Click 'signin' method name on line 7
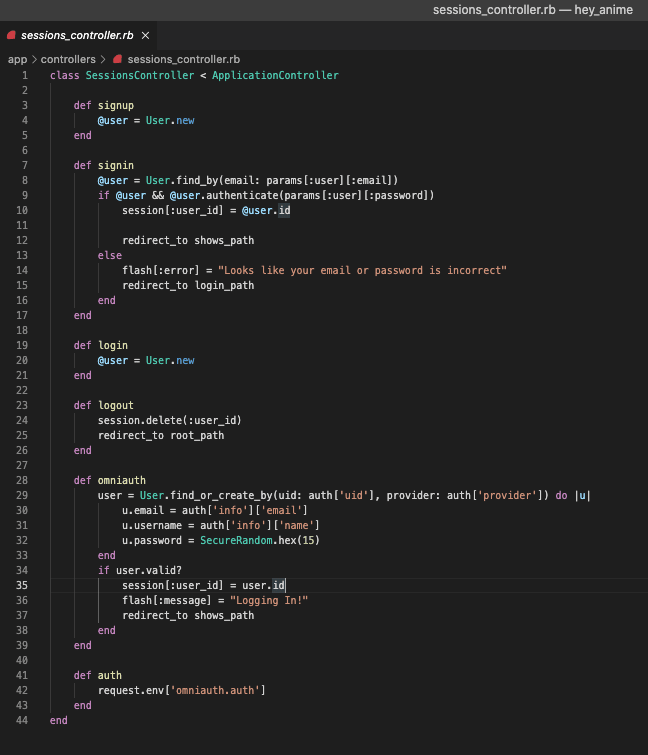The width and height of the screenshot is (648, 755). click(x=116, y=165)
